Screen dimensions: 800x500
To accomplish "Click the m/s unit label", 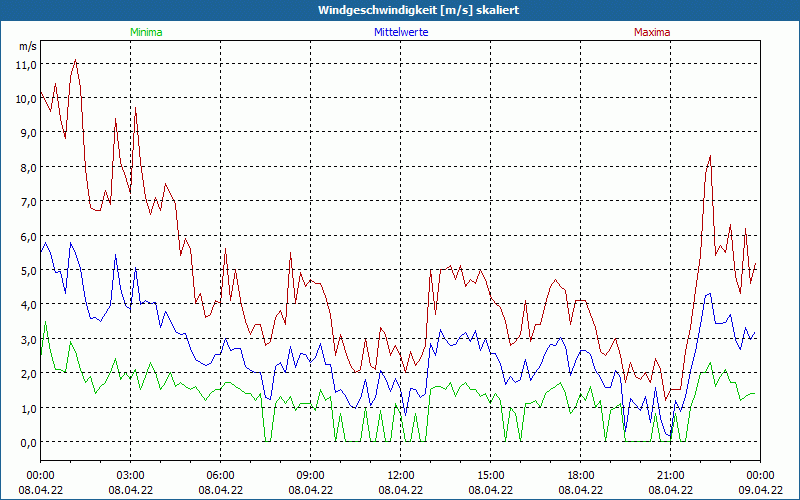I will click(27, 46).
